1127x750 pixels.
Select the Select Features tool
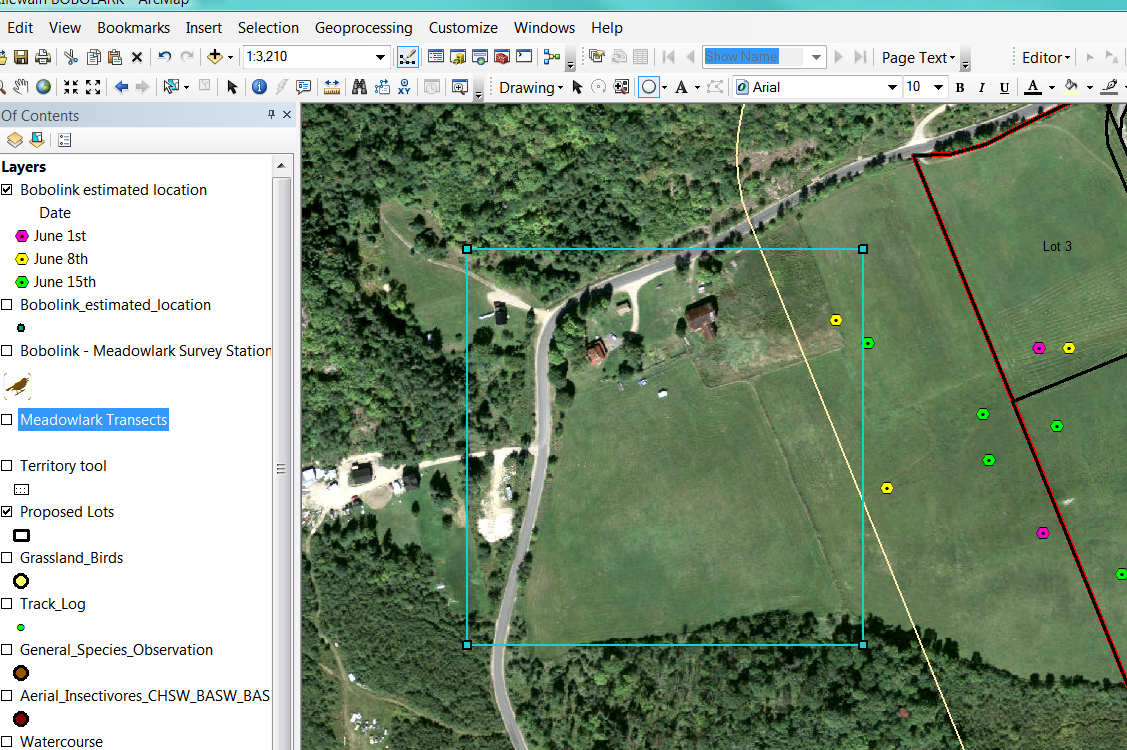[171, 87]
